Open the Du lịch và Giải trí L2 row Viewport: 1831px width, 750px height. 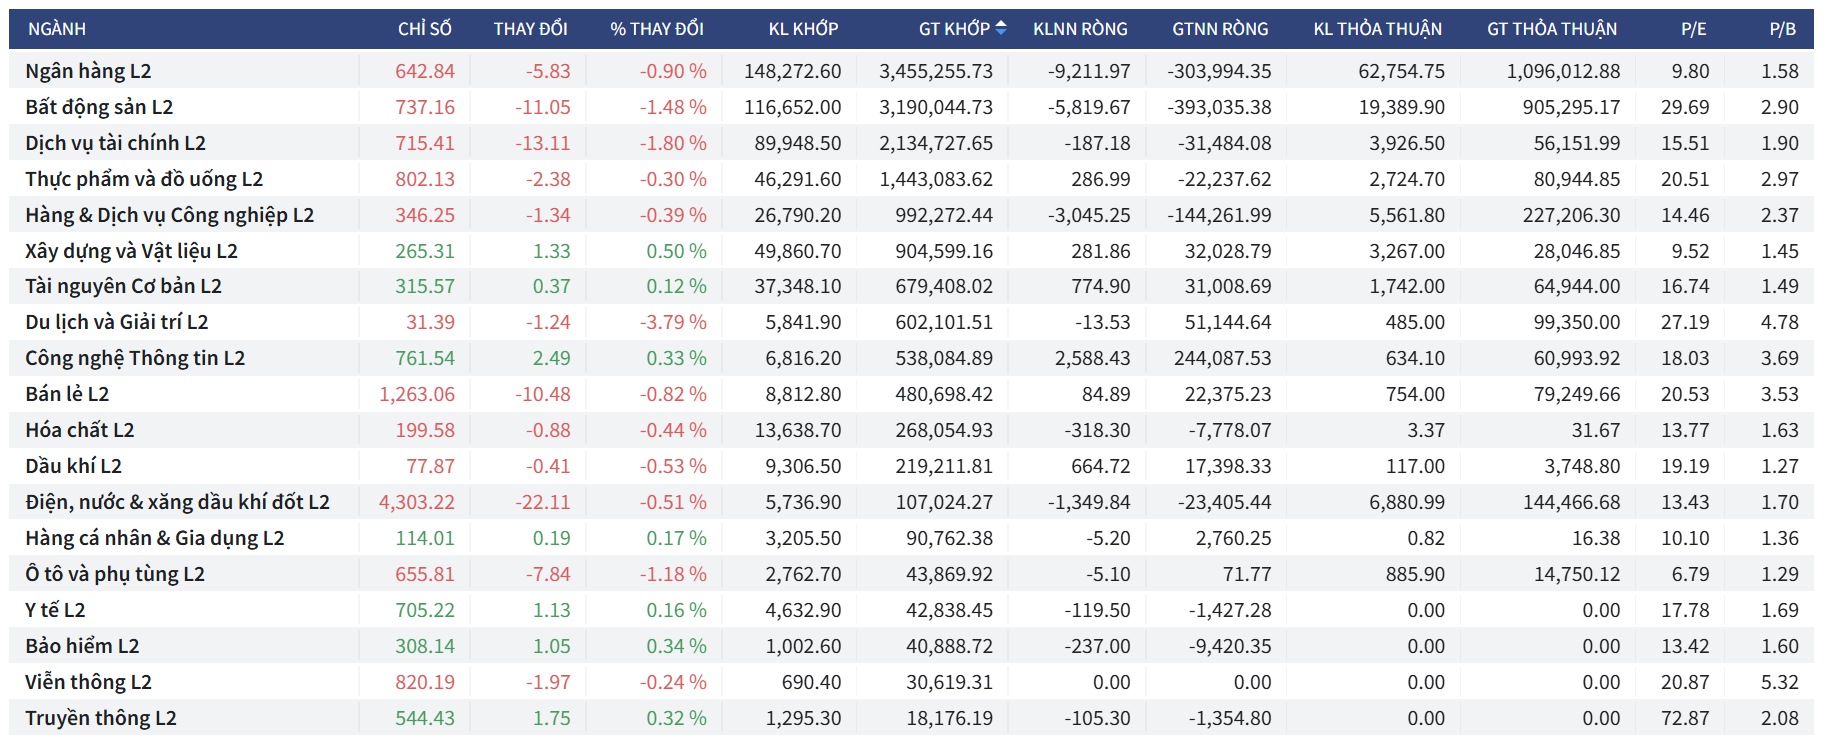117,322
